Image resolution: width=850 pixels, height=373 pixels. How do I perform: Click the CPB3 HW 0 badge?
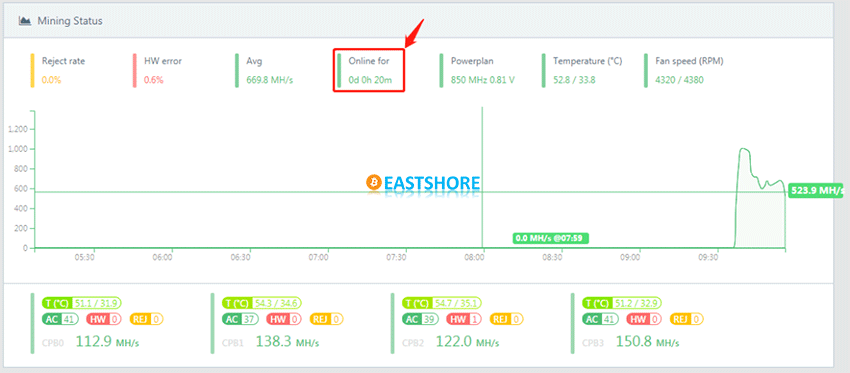(x=645, y=319)
